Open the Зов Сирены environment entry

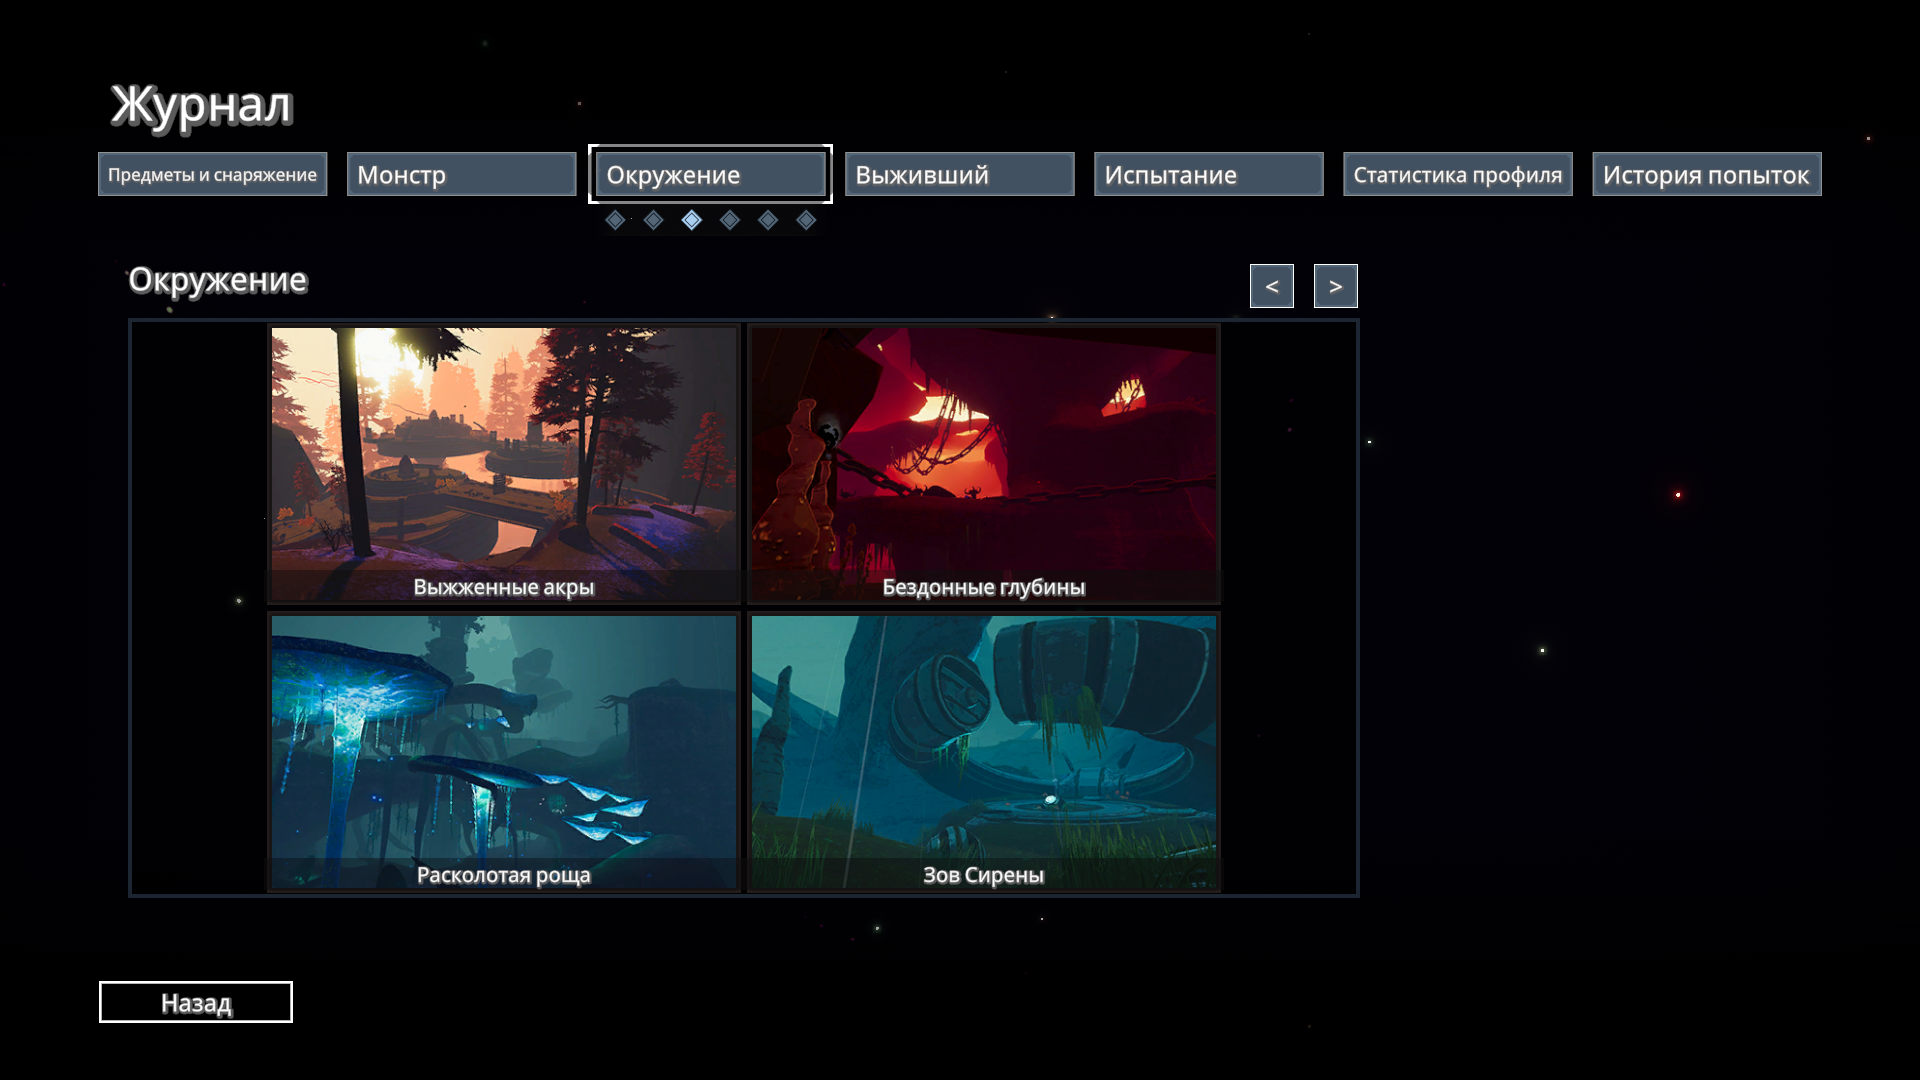[x=984, y=752]
